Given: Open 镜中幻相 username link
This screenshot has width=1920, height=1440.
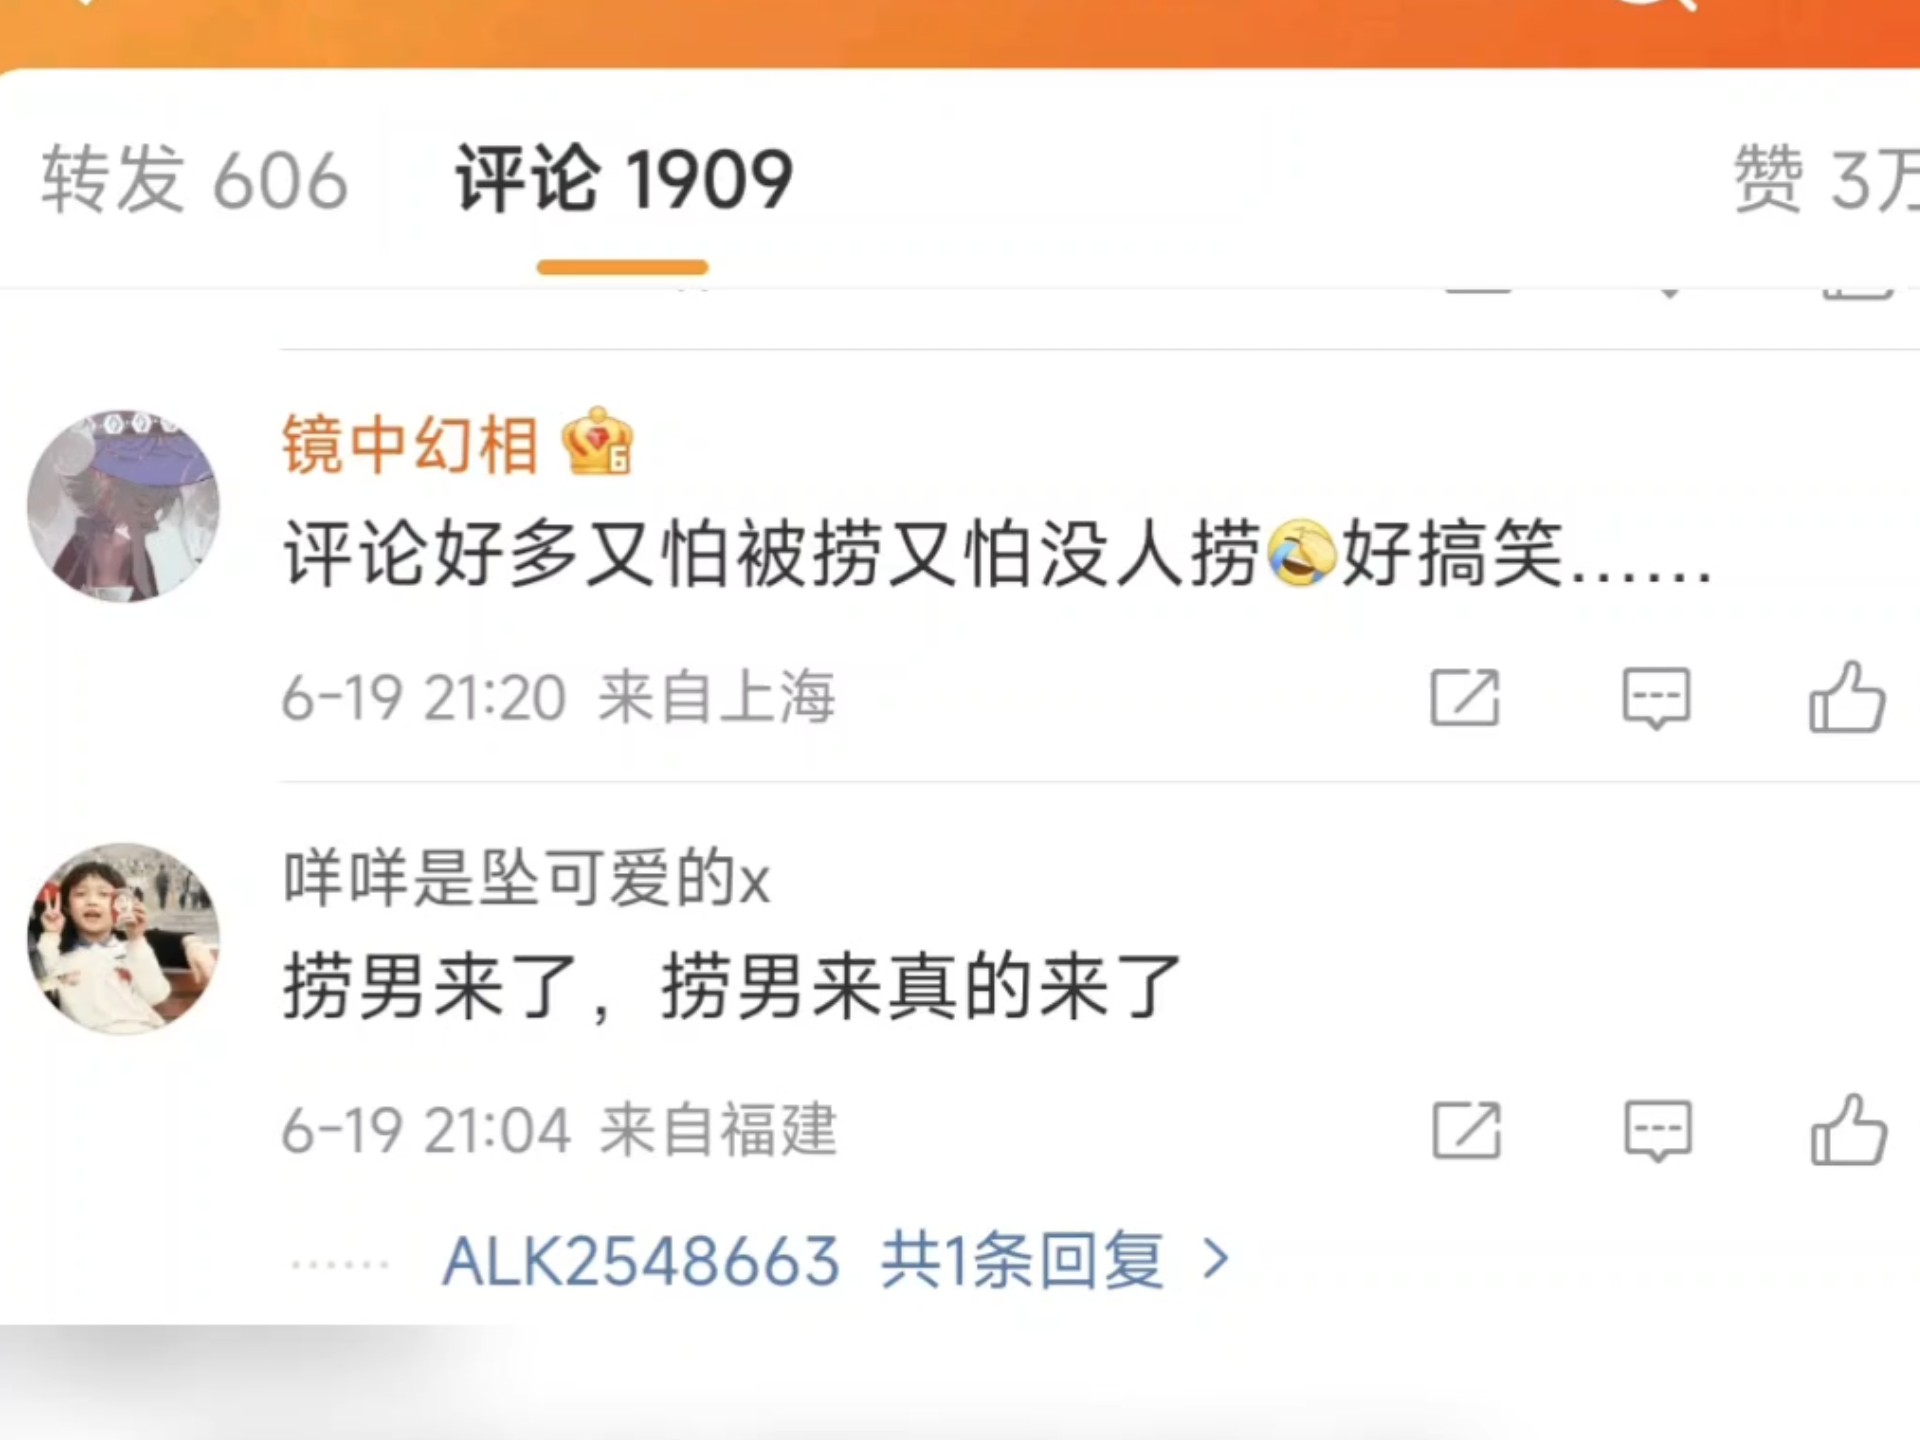Looking at the screenshot, I should click(411, 444).
